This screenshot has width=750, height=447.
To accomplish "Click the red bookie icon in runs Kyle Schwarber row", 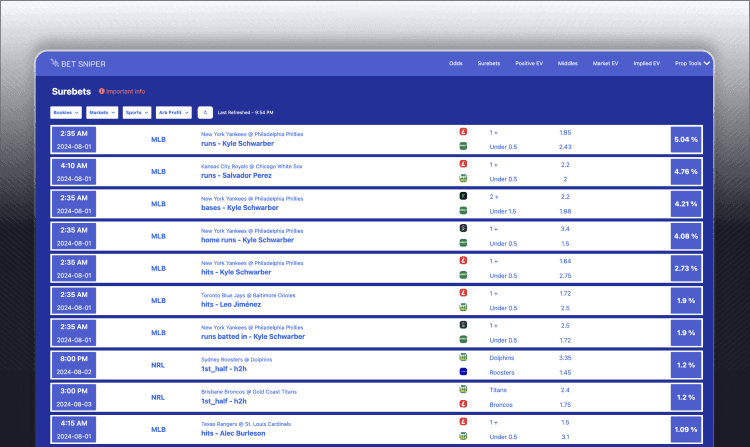I will click(x=463, y=131).
